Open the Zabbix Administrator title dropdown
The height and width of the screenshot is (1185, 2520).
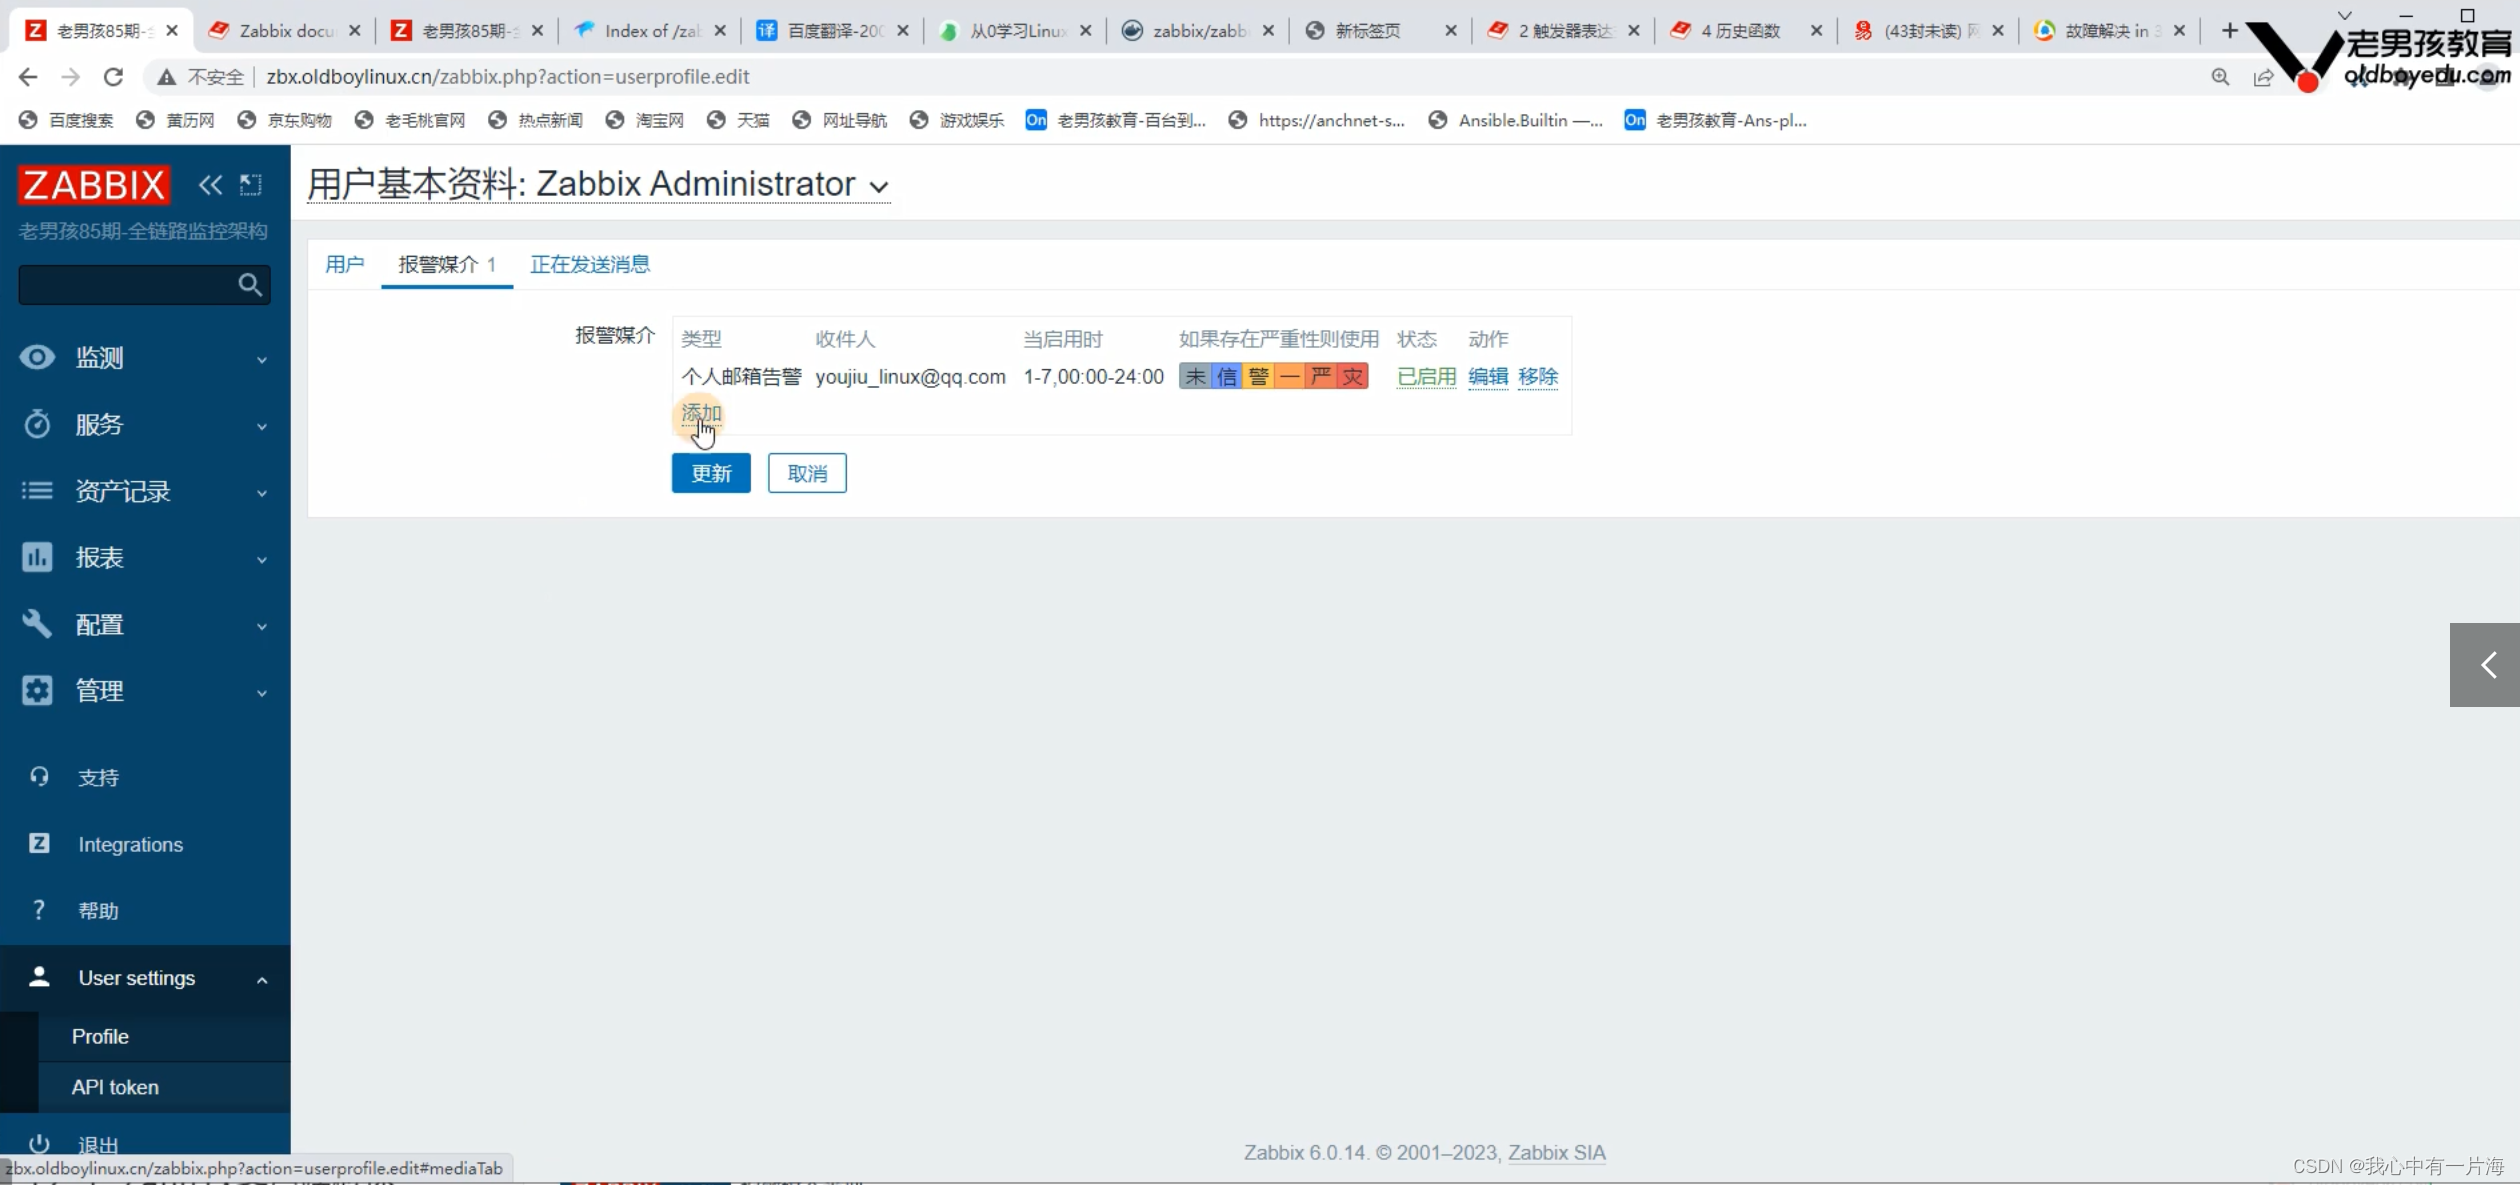879,187
